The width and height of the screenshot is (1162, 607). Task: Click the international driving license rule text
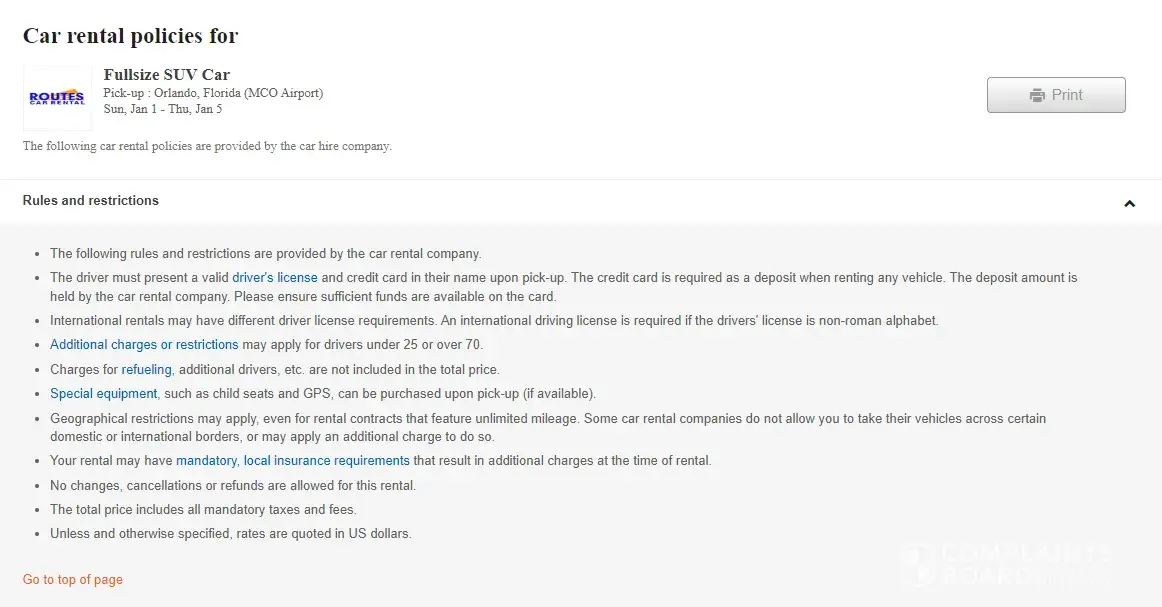coord(494,321)
